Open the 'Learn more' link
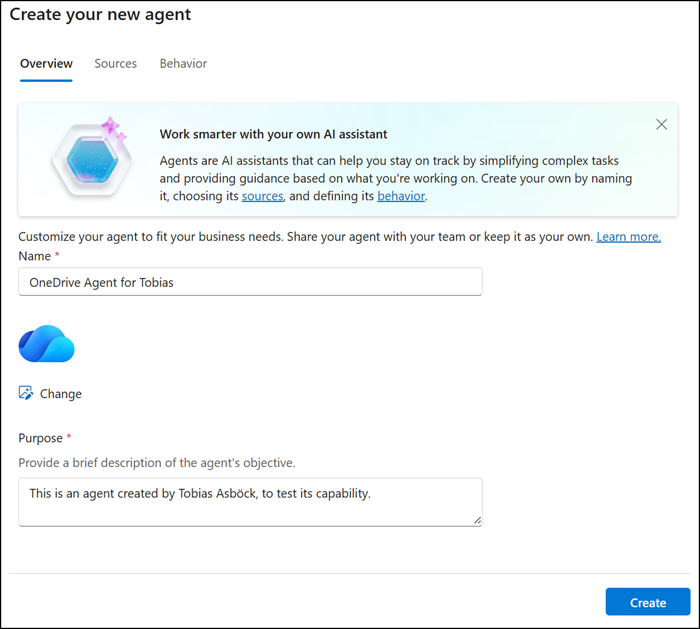The height and width of the screenshot is (629, 700). point(629,237)
